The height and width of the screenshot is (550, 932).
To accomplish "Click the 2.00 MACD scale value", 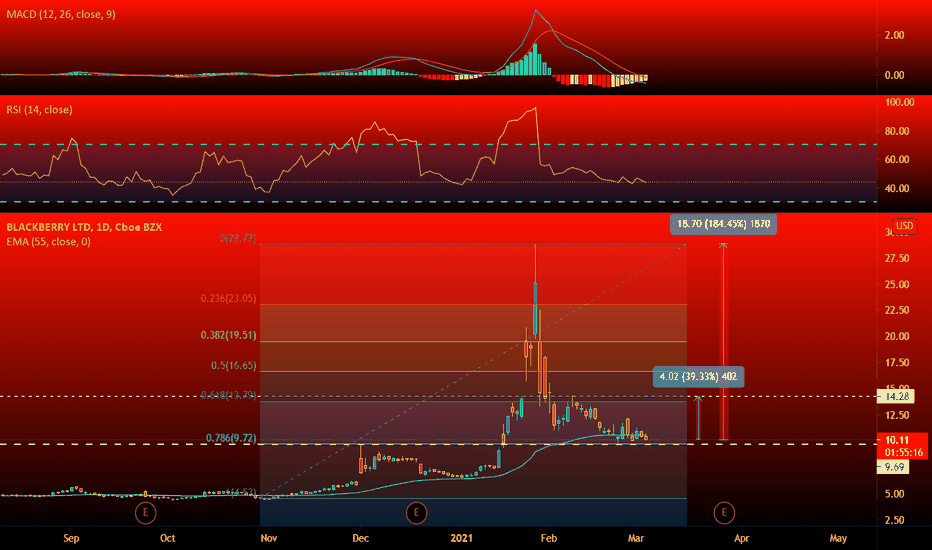I will [895, 35].
